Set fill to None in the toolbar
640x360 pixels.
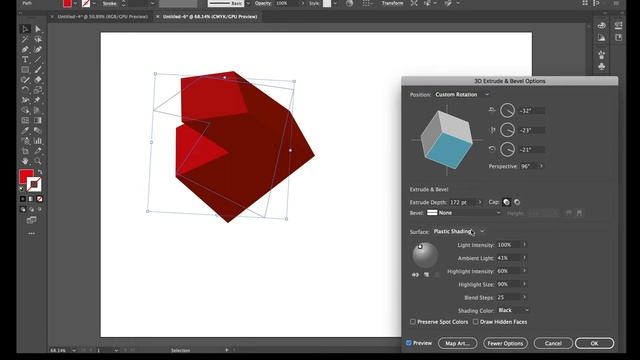[x=40, y=199]
